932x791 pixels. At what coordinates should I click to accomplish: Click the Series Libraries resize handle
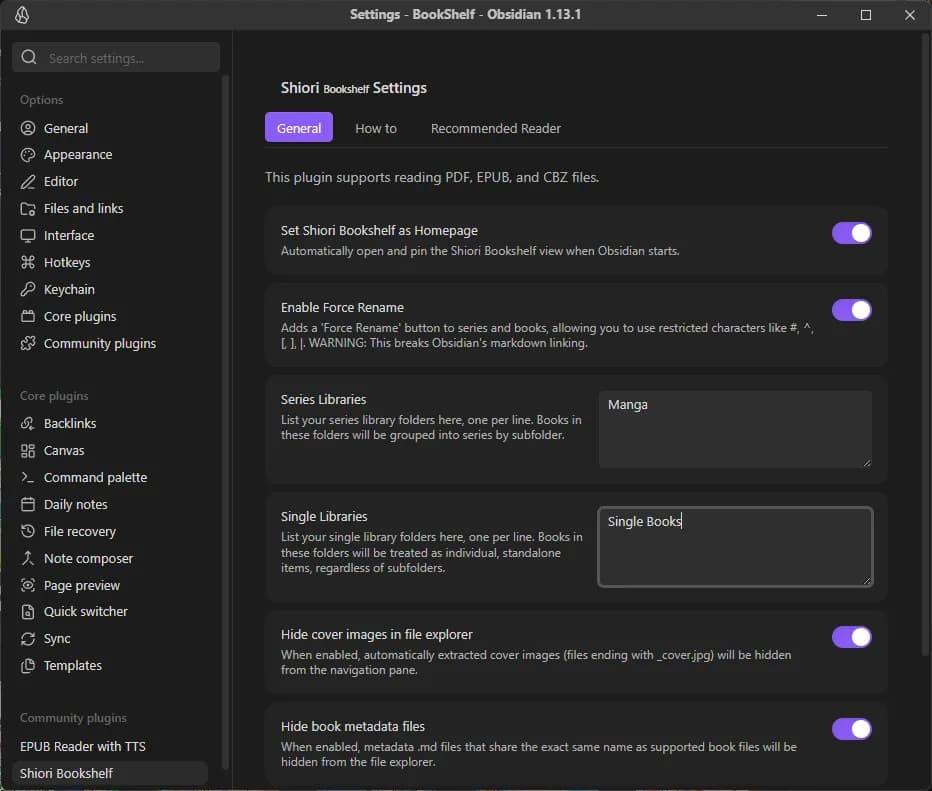point(867,463)
